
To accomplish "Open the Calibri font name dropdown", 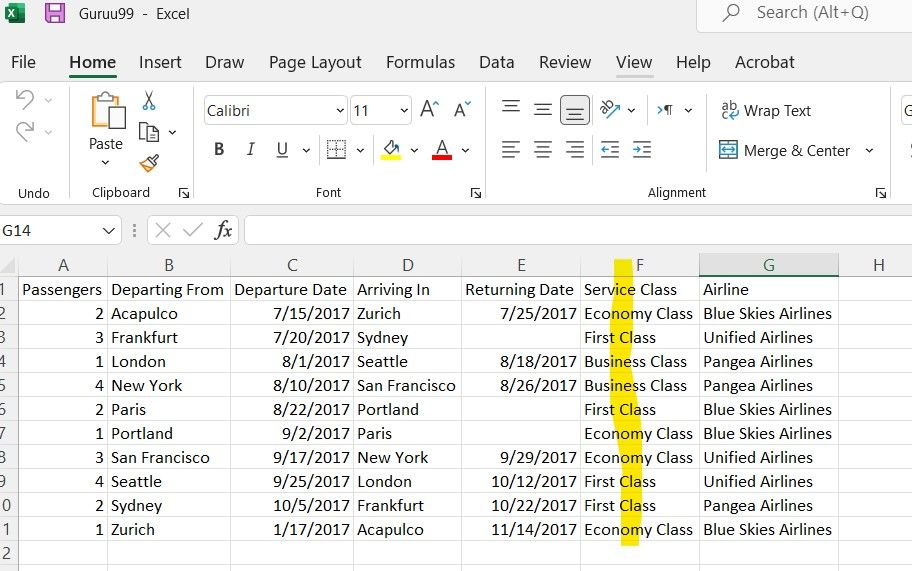I will pyautogui.click(x=340, y=110).
